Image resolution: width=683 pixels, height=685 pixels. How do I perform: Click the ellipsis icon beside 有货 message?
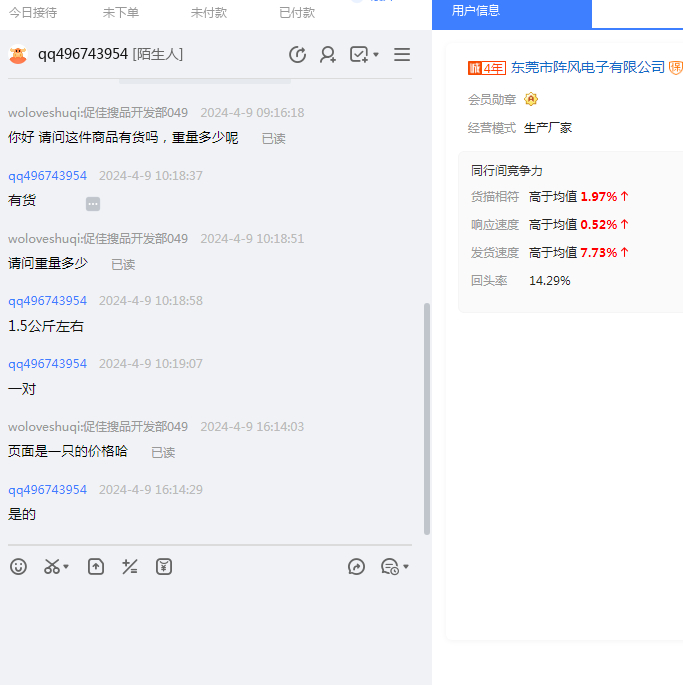pyautogui.click(x=93, y=204)
